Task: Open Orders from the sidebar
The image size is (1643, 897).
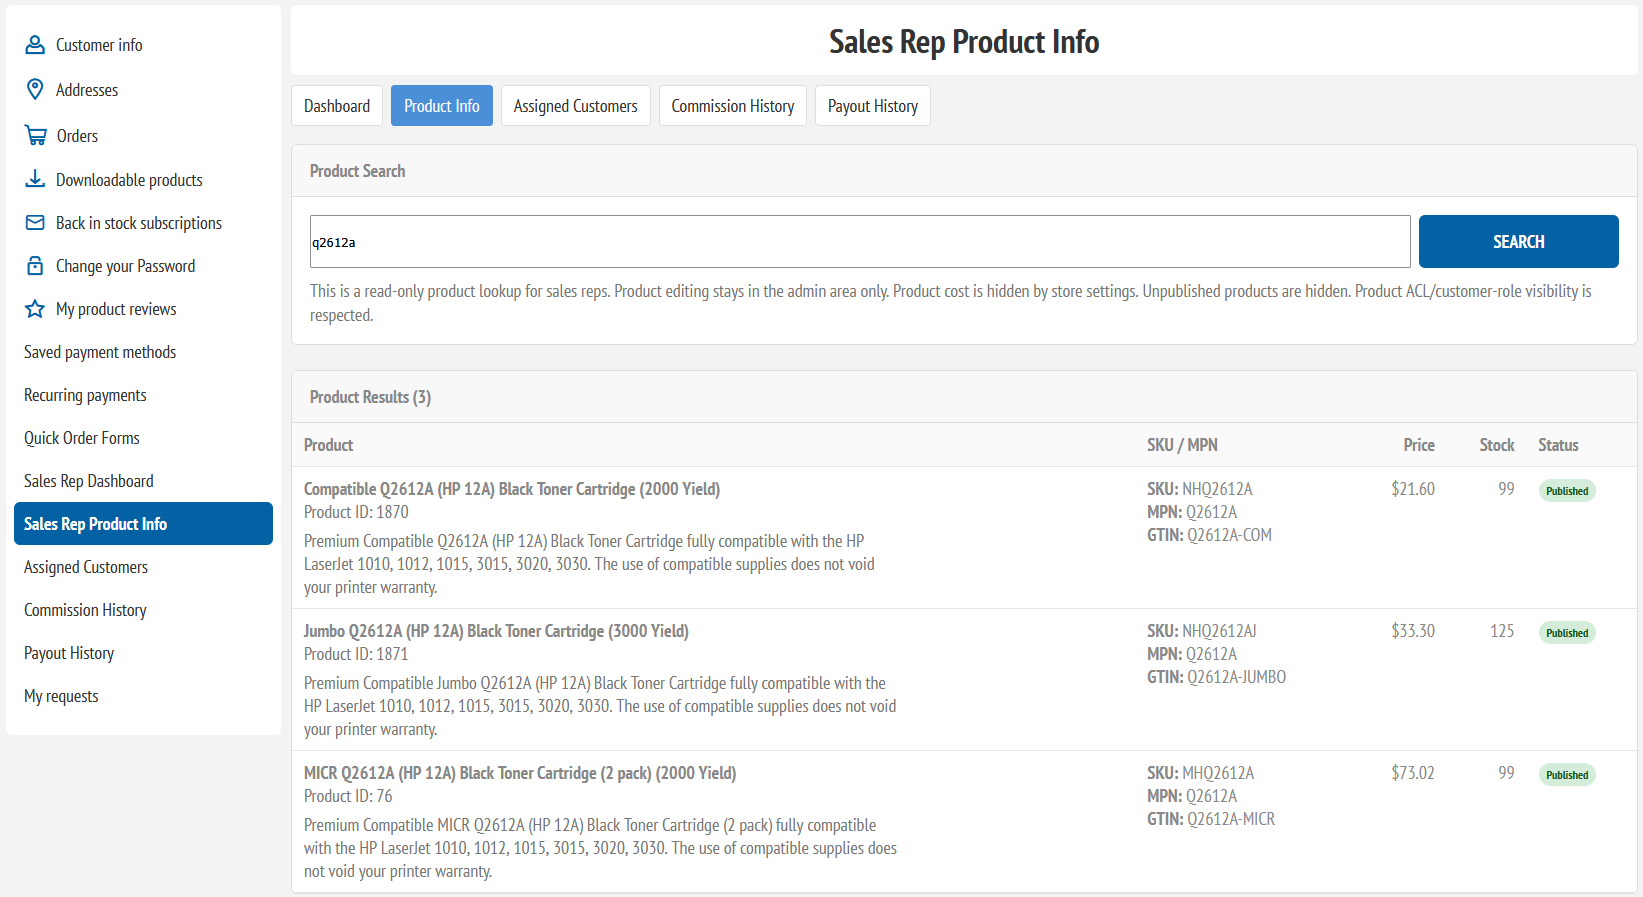Action: (x=77, y=136)
